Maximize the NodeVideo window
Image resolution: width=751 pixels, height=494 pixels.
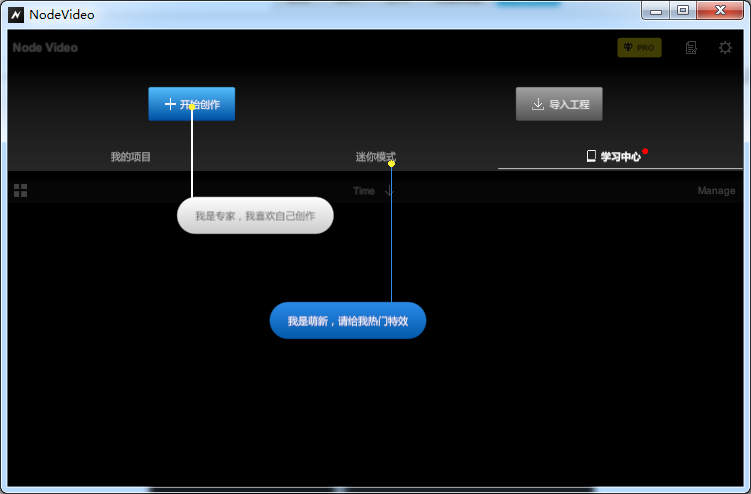coord(683,11)
